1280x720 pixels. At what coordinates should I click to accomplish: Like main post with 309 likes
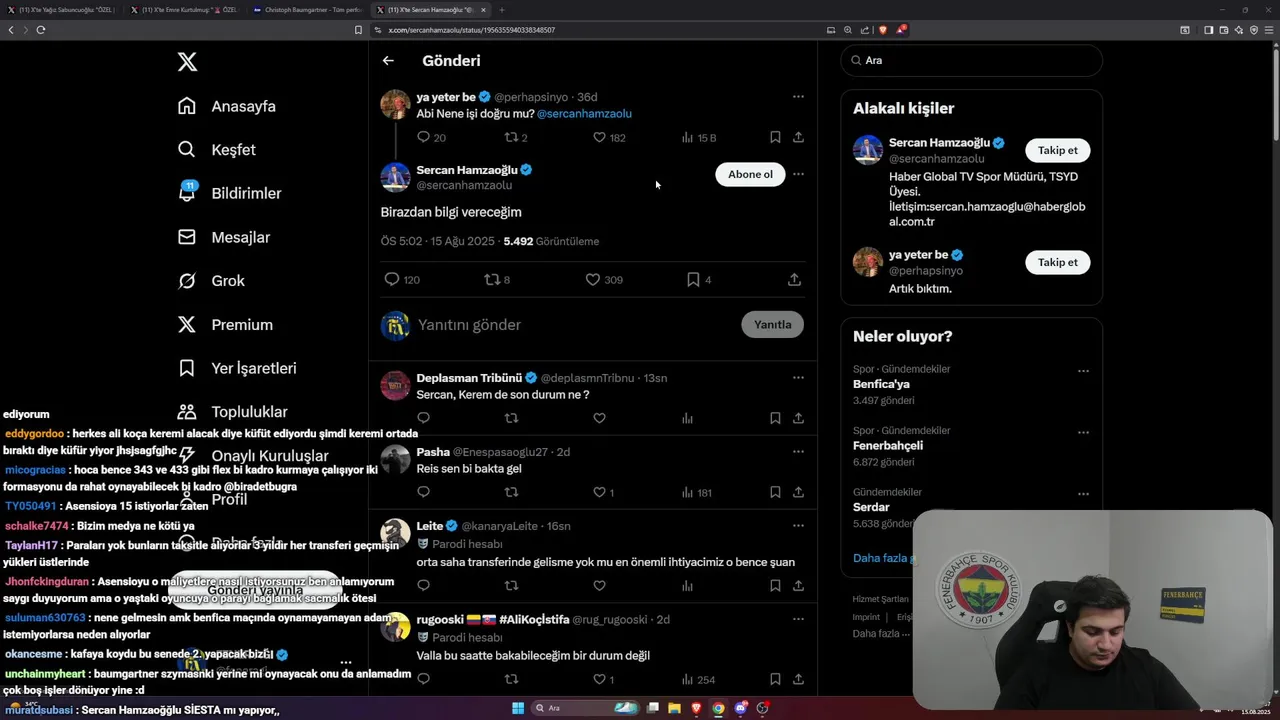tap(592, 280)
